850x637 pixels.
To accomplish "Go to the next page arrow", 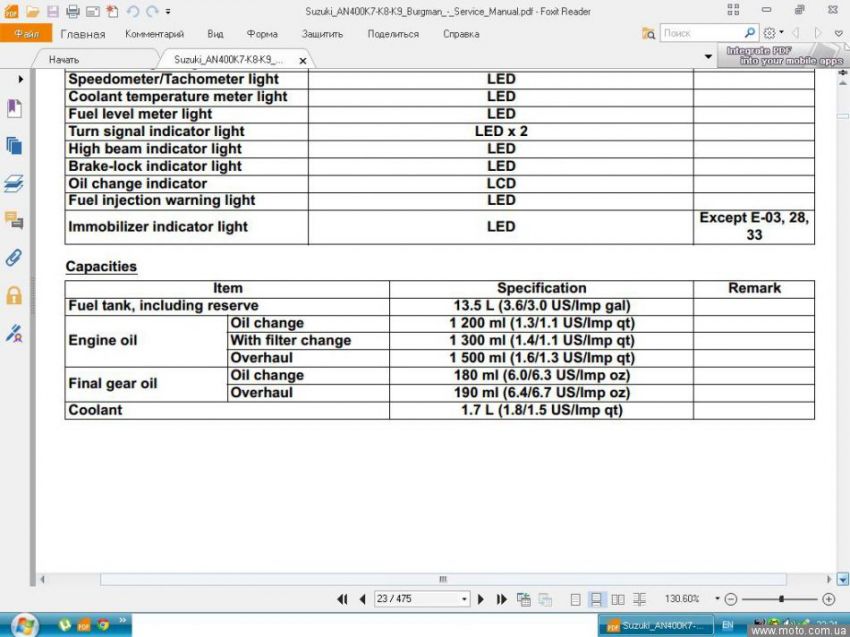I will click(x=480, y=599).
